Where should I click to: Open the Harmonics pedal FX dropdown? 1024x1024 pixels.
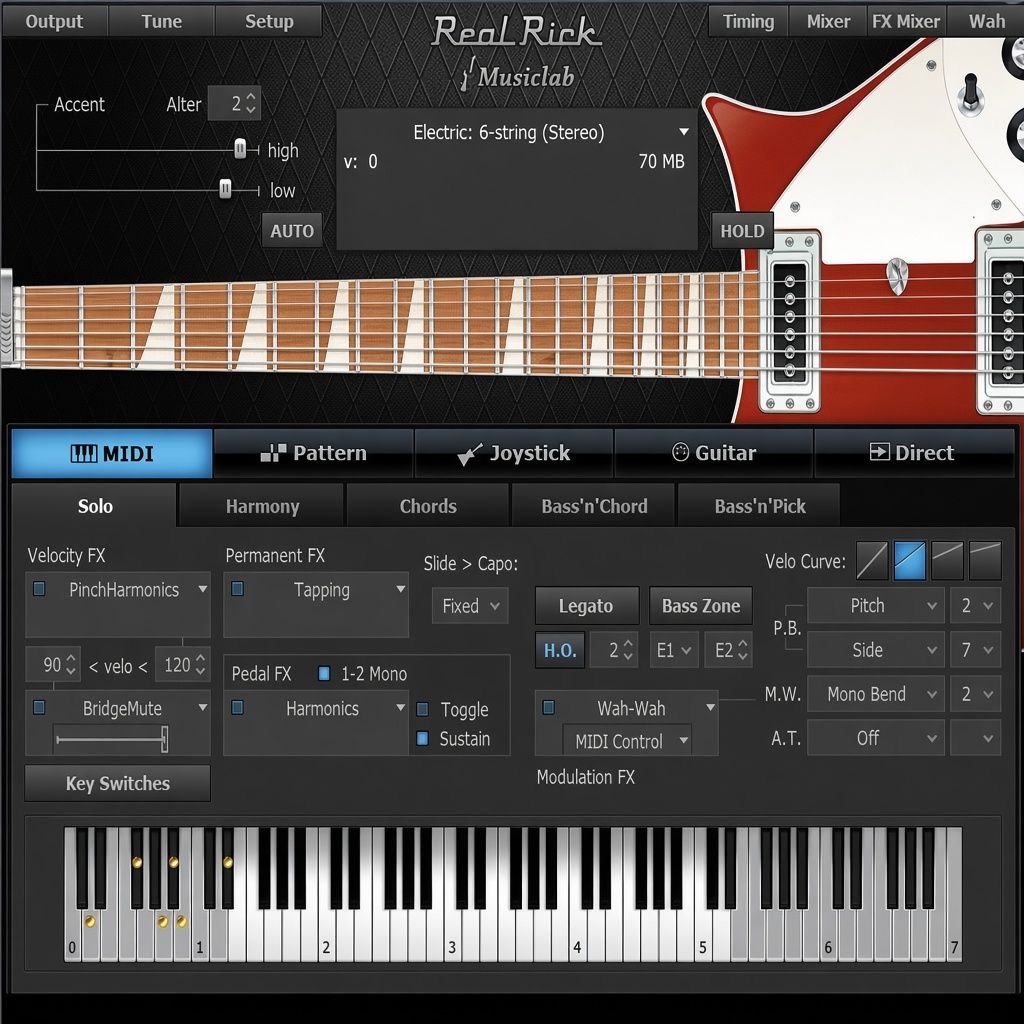point(401,707)
